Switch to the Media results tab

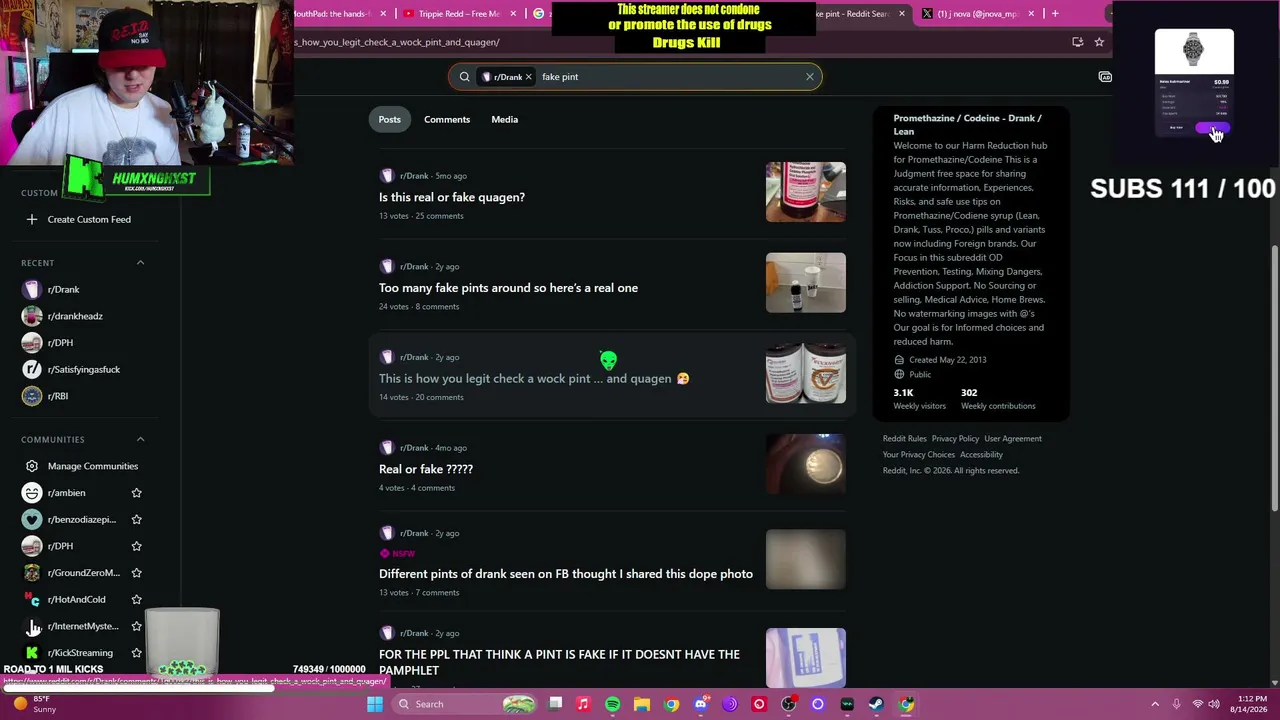(x=504, y=119)
